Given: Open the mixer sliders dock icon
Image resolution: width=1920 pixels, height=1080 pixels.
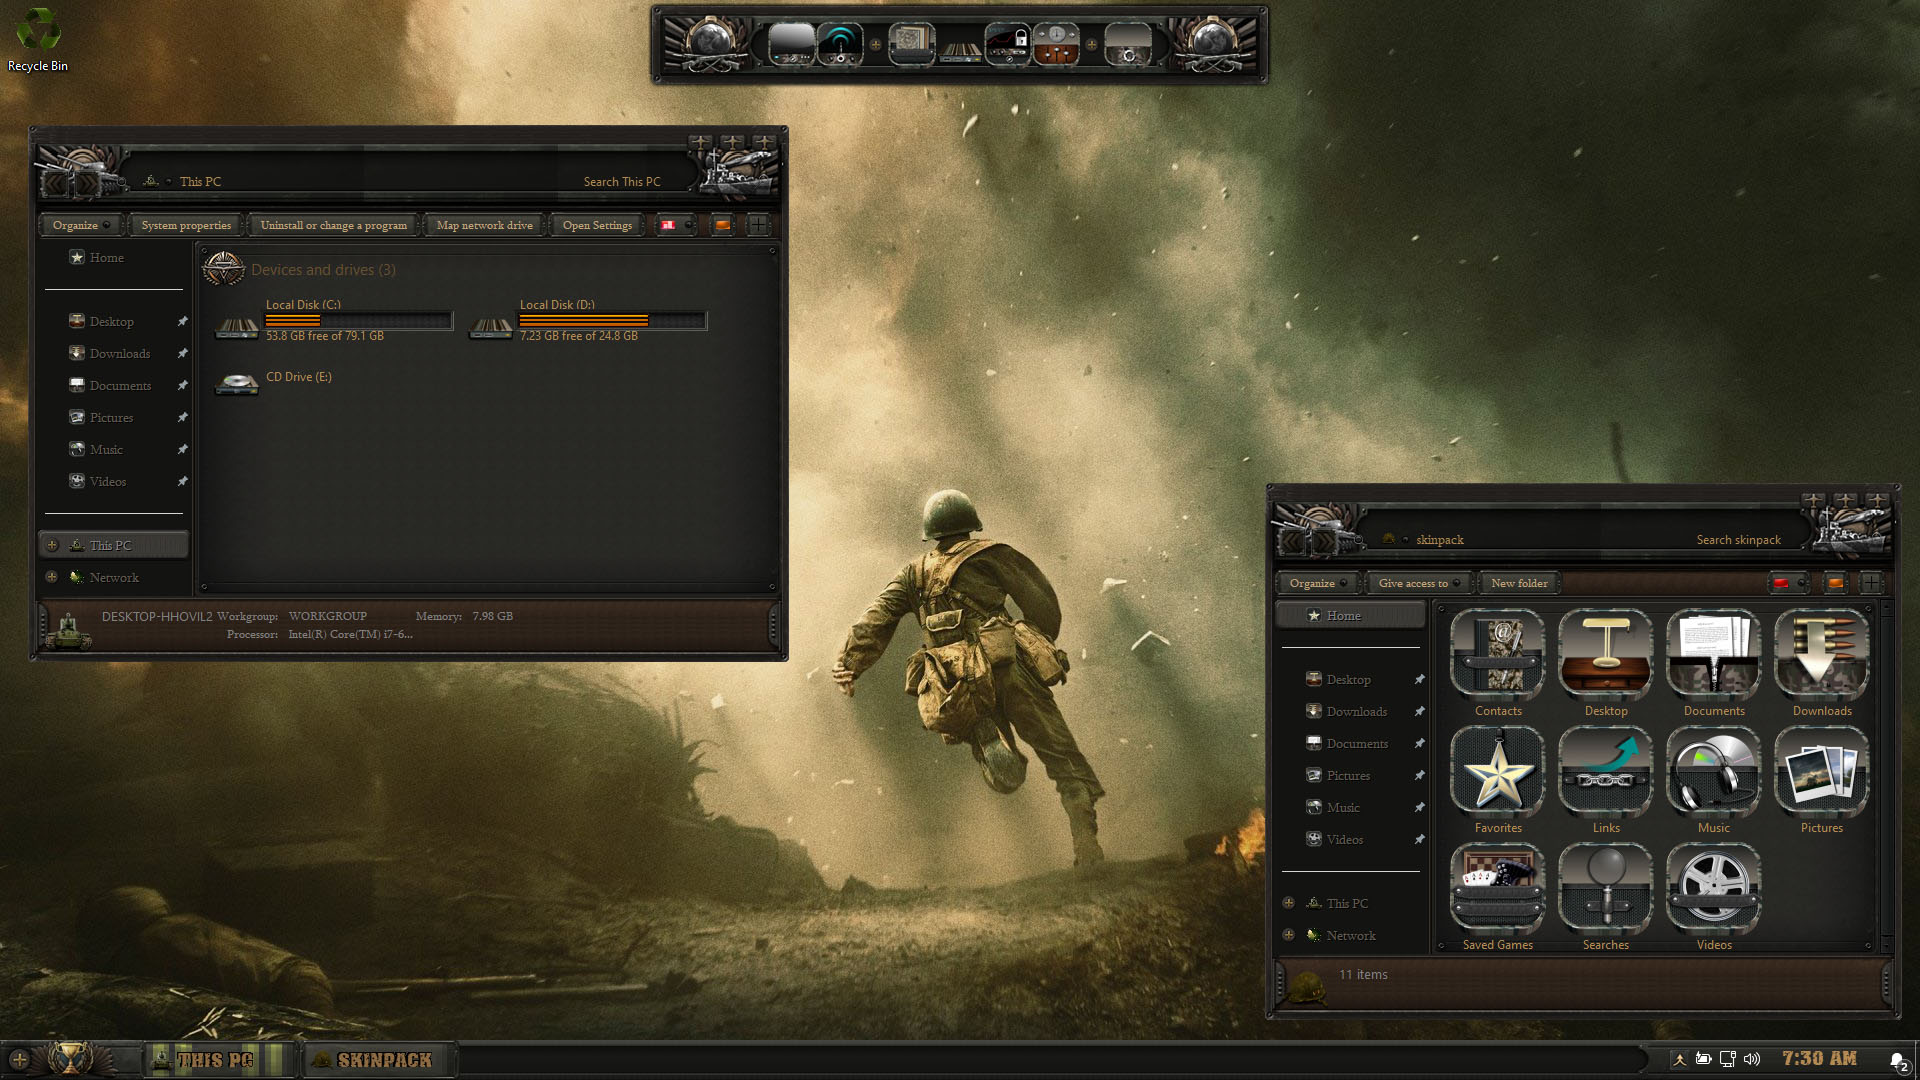Looking at the screenshot, I should (x=1056, y=45).
